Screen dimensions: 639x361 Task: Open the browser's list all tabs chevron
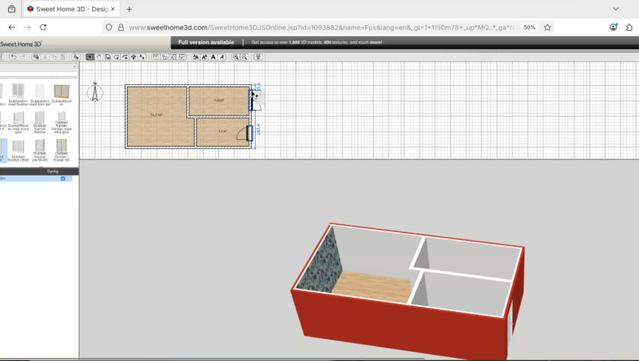tap(616, 9)
